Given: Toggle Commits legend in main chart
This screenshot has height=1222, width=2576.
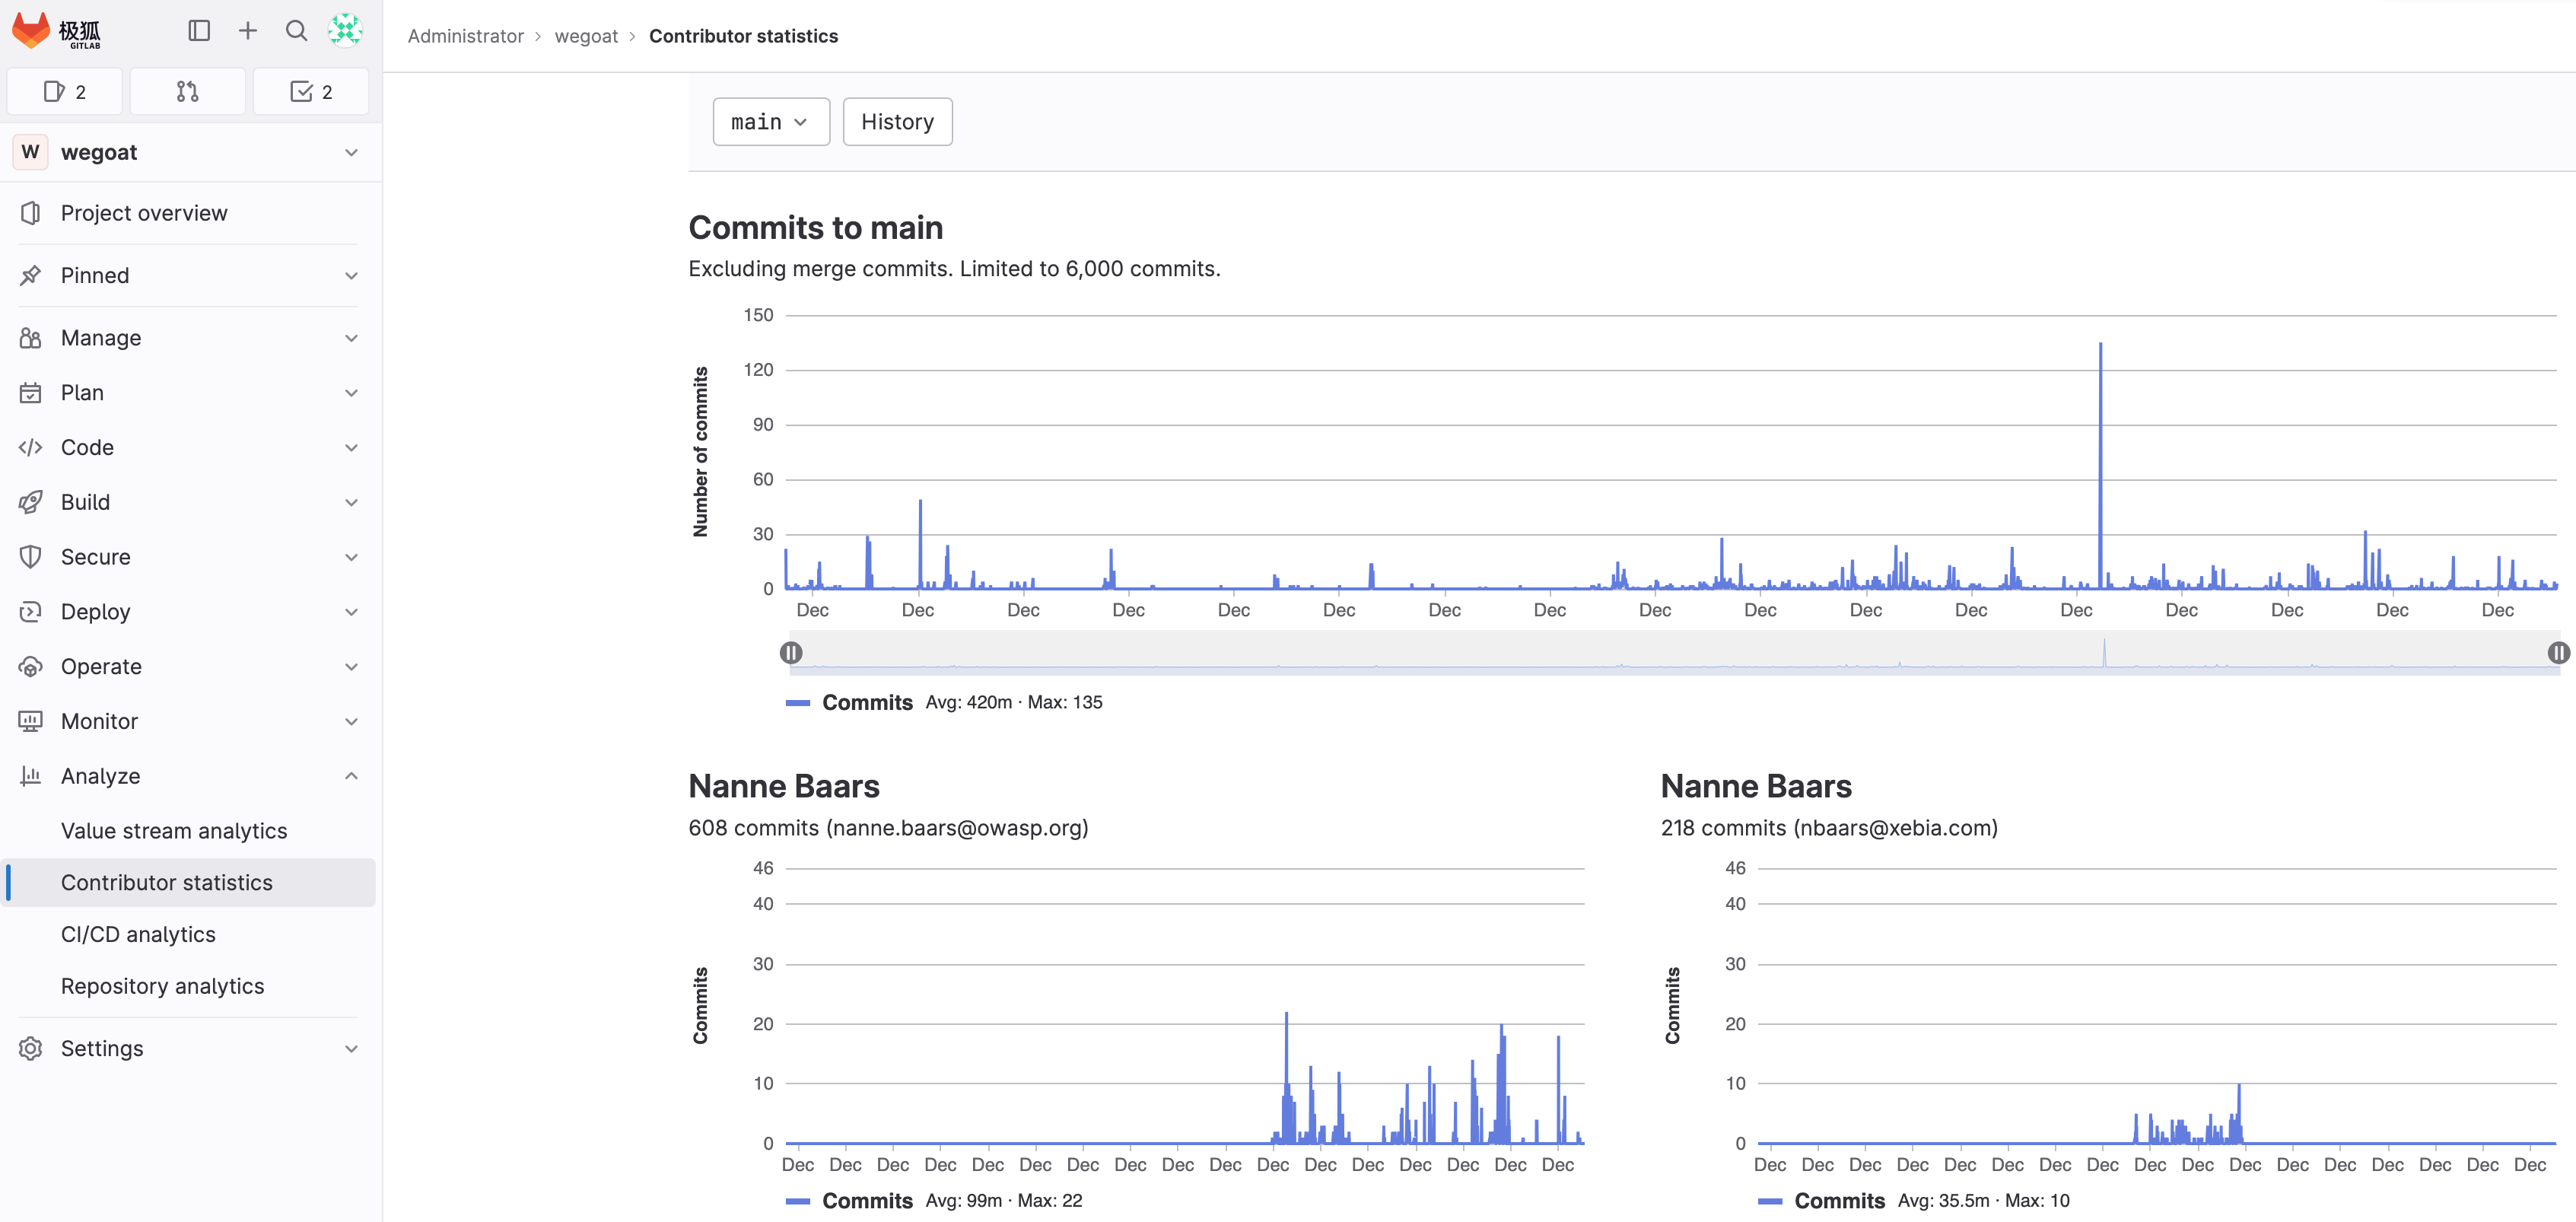Looking at the screenshot, I should coord(866,702).
